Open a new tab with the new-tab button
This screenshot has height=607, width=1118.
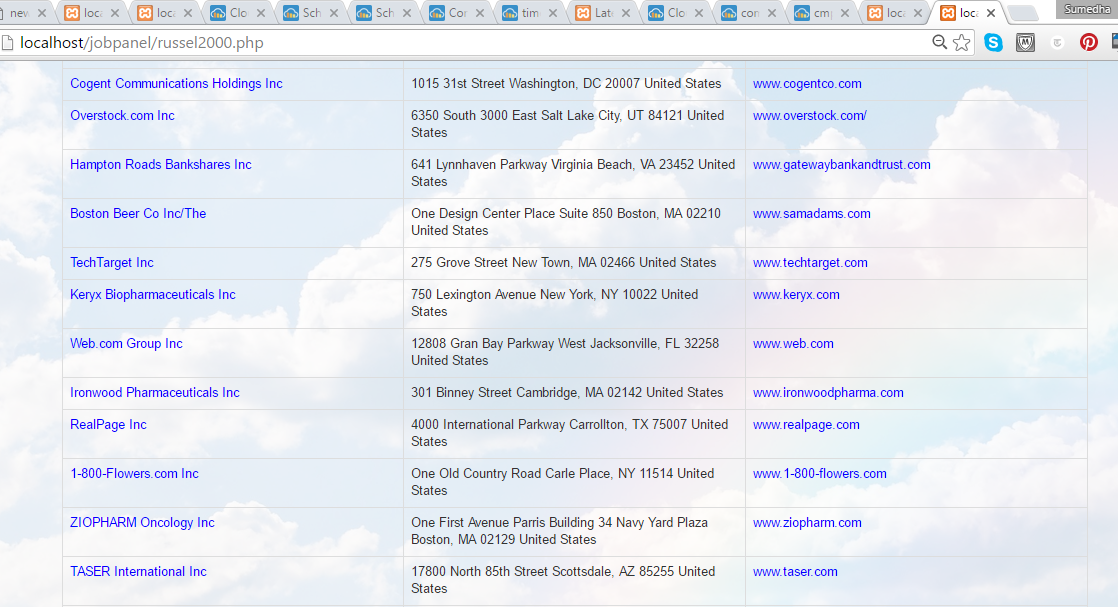[1023, 13]
